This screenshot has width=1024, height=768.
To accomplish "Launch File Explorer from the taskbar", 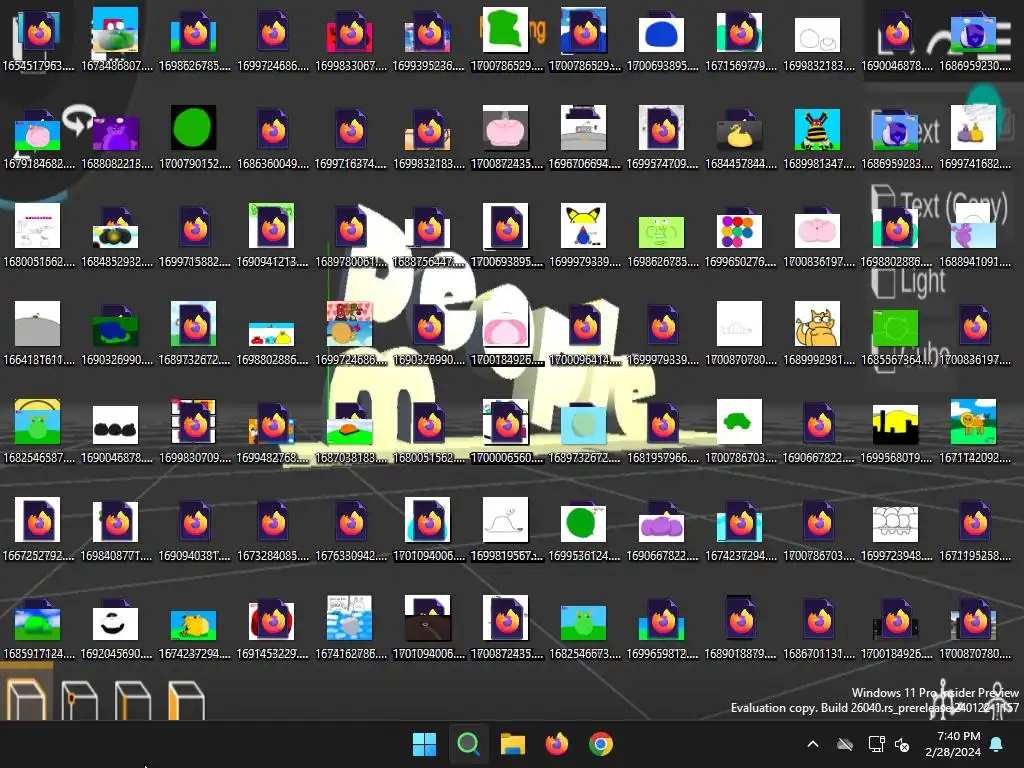I will (x=513, y=744).
